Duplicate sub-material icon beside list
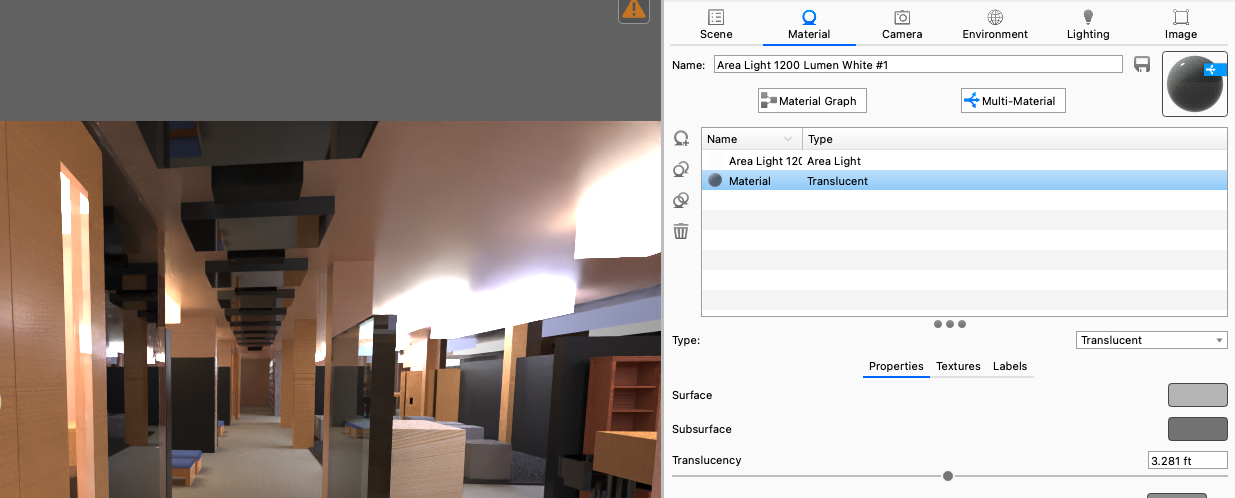Viewport: 1235px width, 498px height. point(681,170)
